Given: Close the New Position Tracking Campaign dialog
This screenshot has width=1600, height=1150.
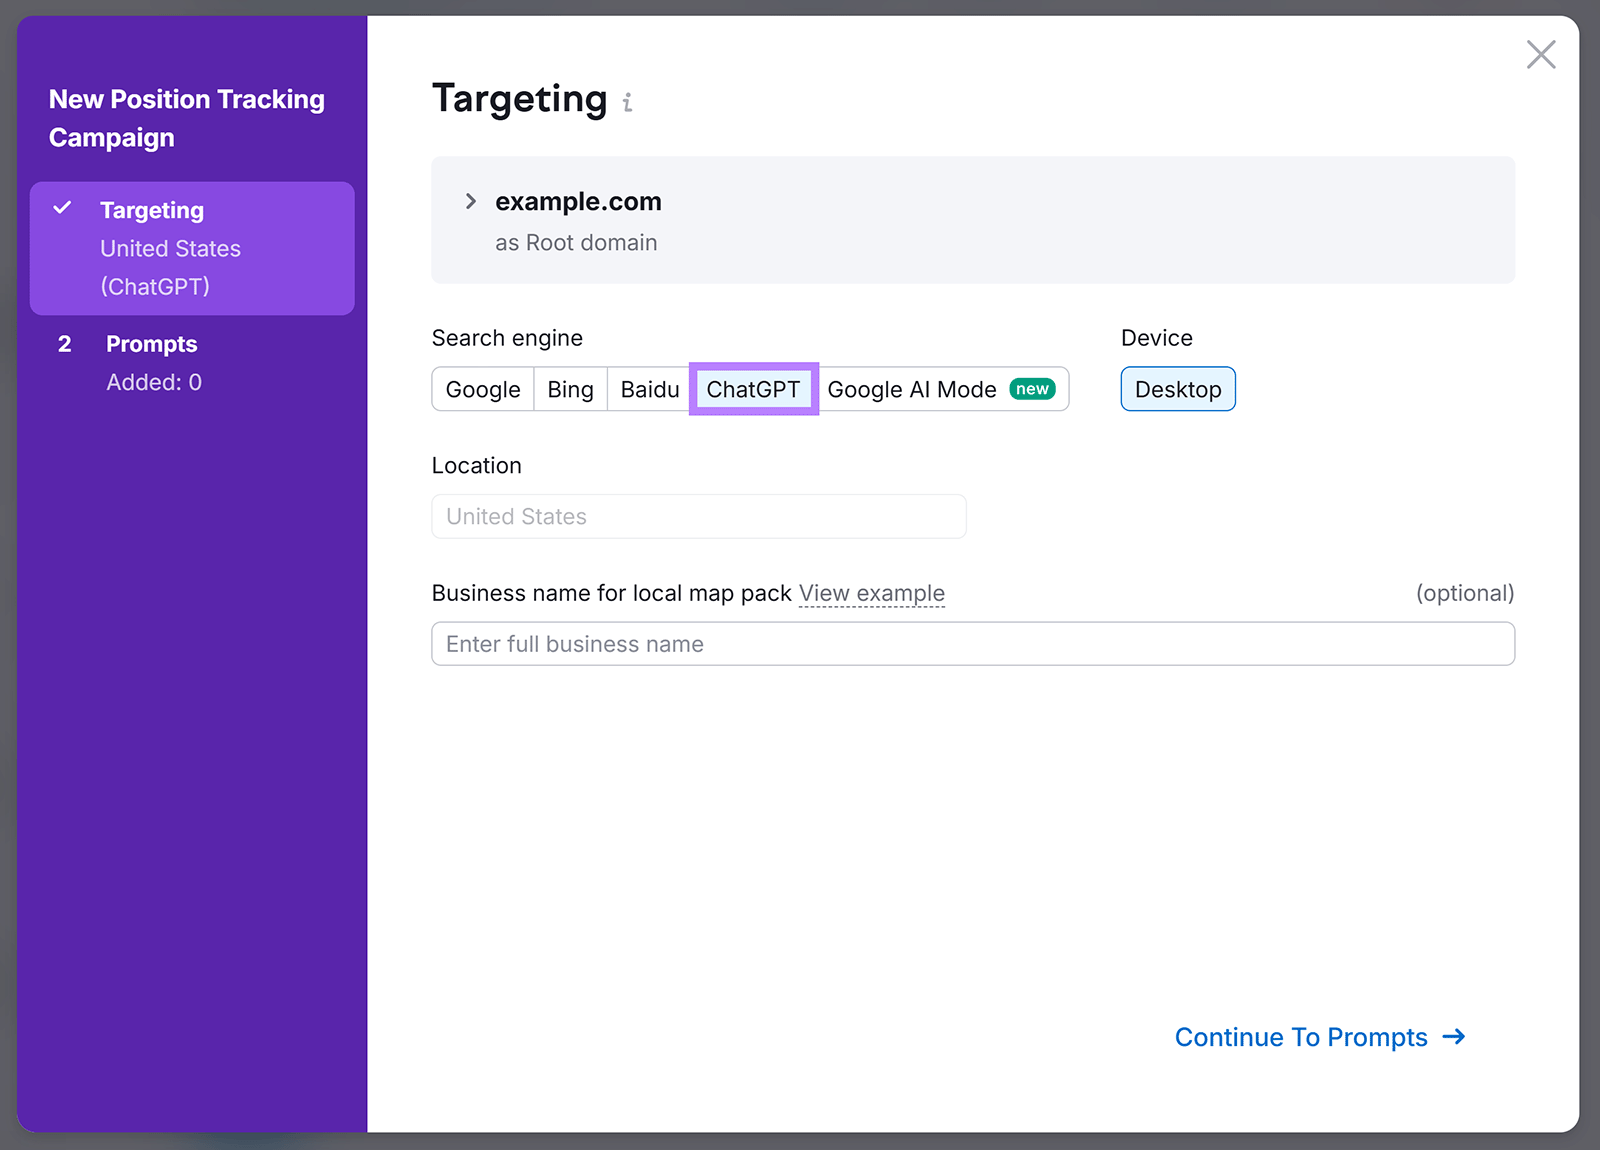Looking at the screenshot, I should [x=1540, y=54].
